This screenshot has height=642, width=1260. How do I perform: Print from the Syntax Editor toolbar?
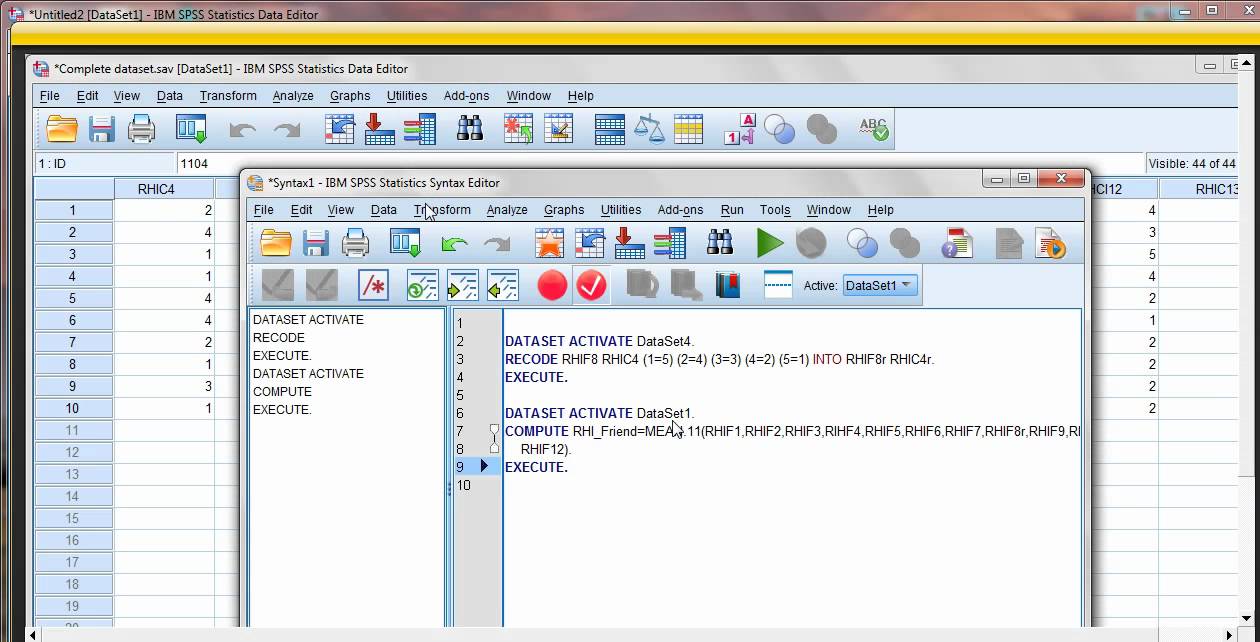pos(356,243)
